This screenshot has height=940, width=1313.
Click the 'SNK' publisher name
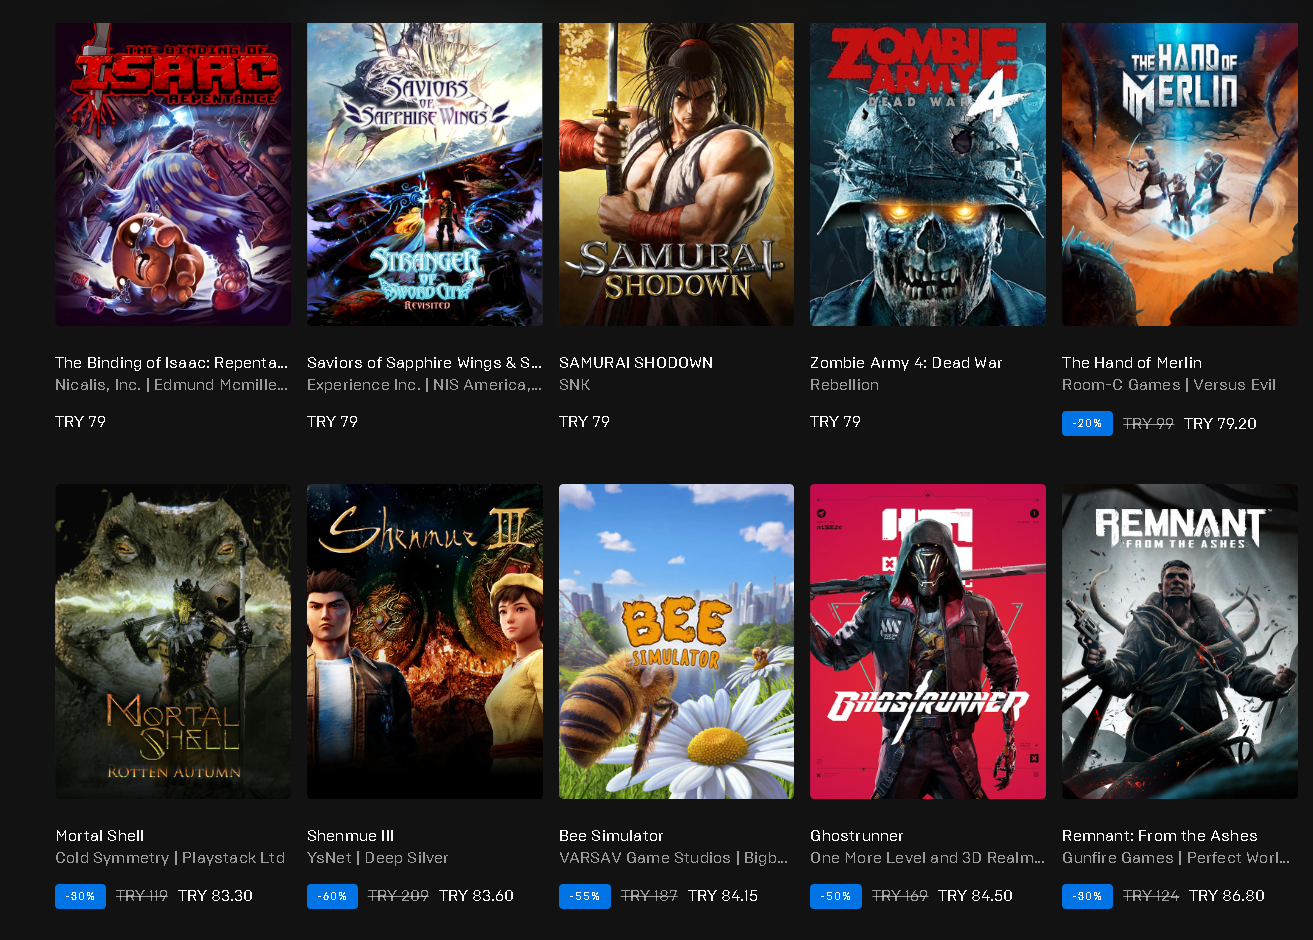pos(575,385)
